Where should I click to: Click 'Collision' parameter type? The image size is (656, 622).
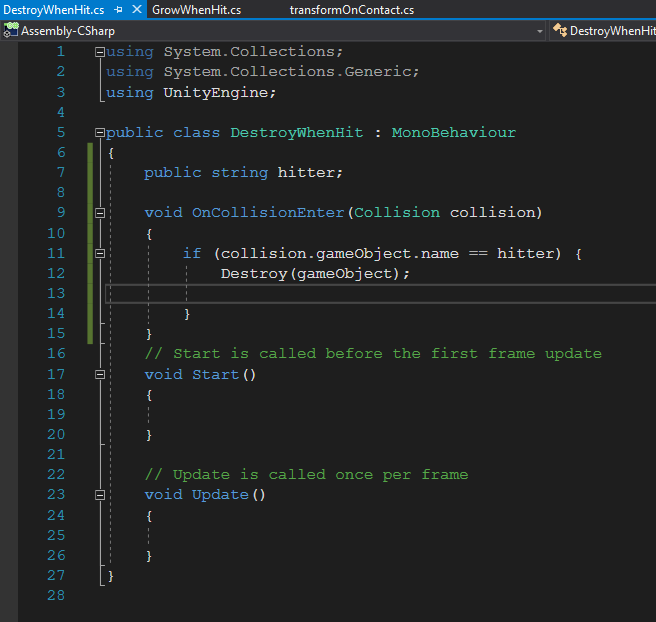point(397,212)
